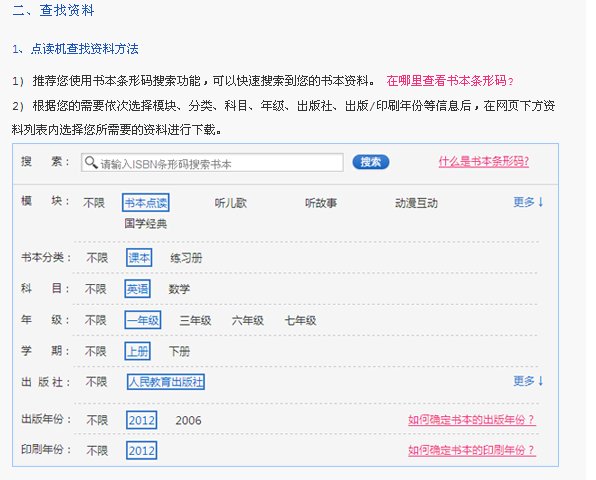Select the 上册 semester option
This screenshot has height=480, width=596.
(137, 351)
